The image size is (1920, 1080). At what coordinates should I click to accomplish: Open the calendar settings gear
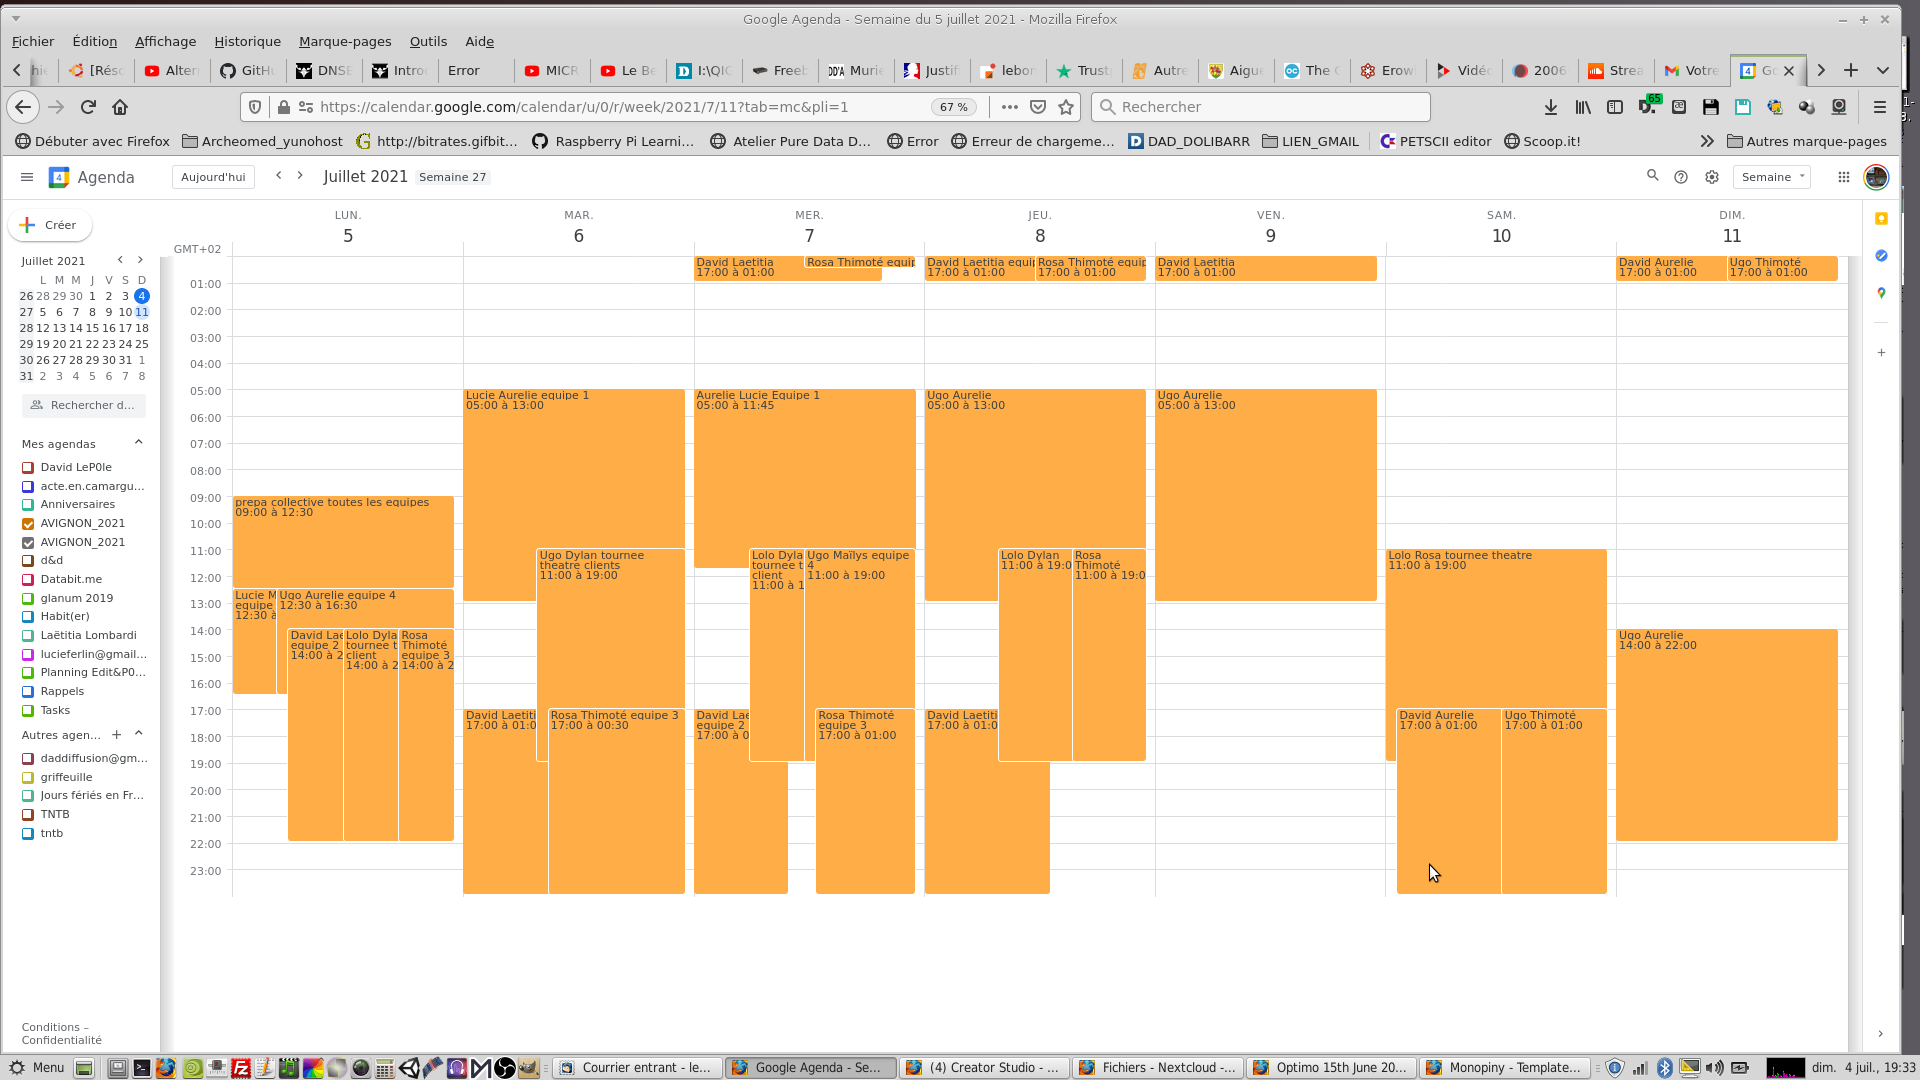(1712, 177)
